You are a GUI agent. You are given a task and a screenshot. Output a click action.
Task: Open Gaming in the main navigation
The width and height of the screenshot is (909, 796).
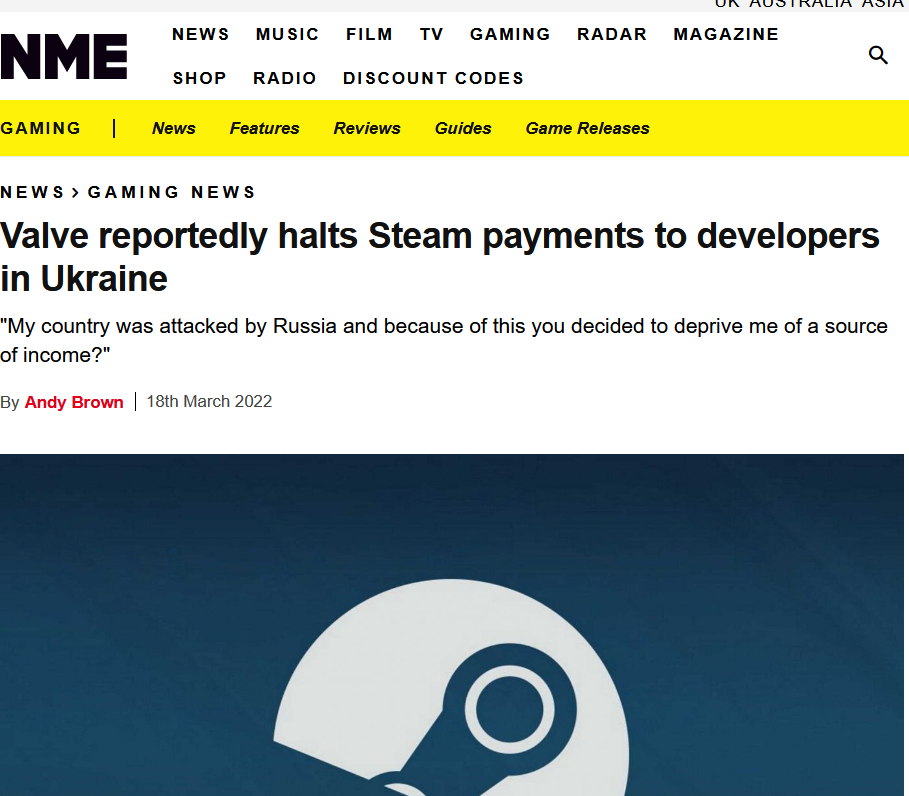[510, 34]
